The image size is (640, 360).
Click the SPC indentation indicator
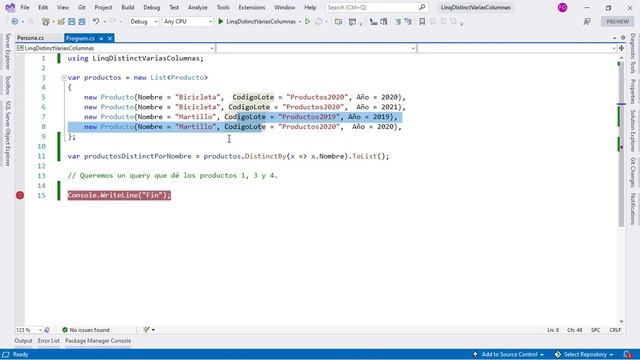596,330
